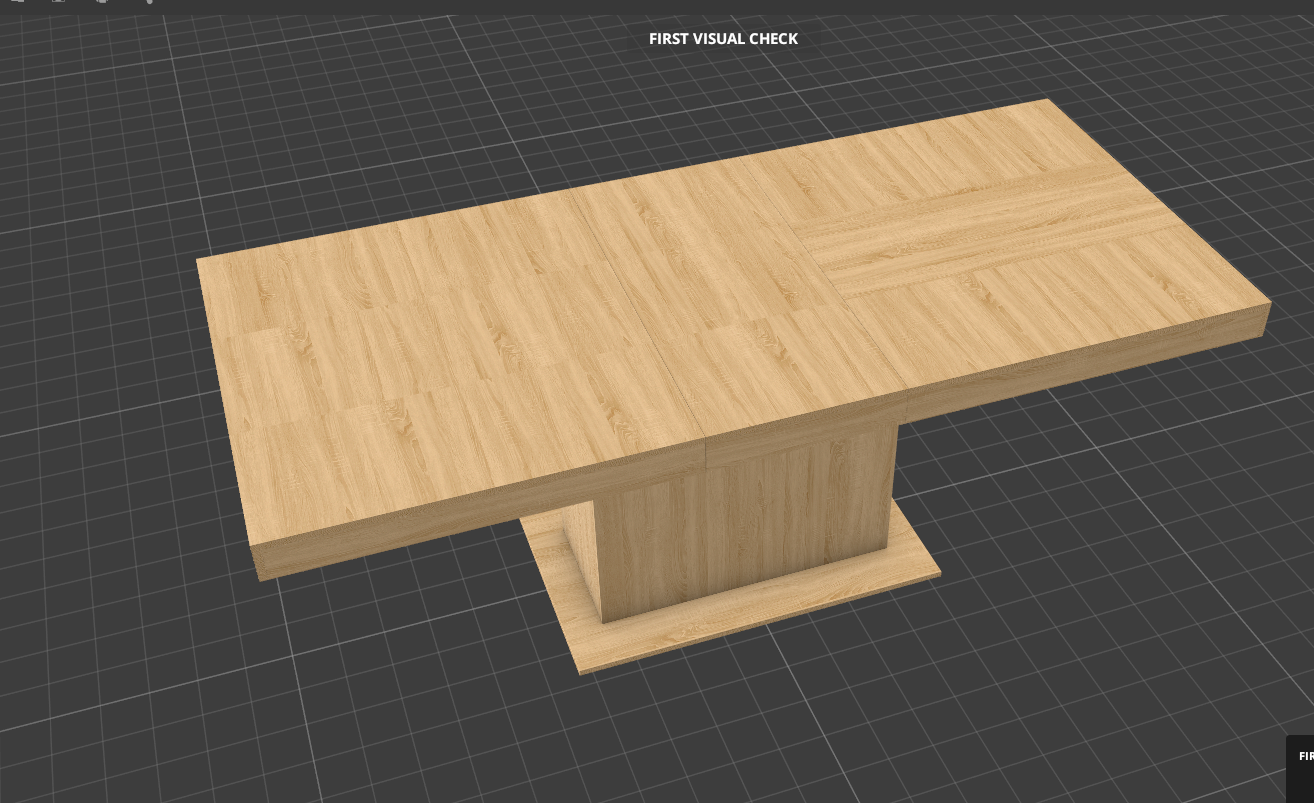
Task: Click the FIRST VISUAL CHECK label
Action: (723, 39)
